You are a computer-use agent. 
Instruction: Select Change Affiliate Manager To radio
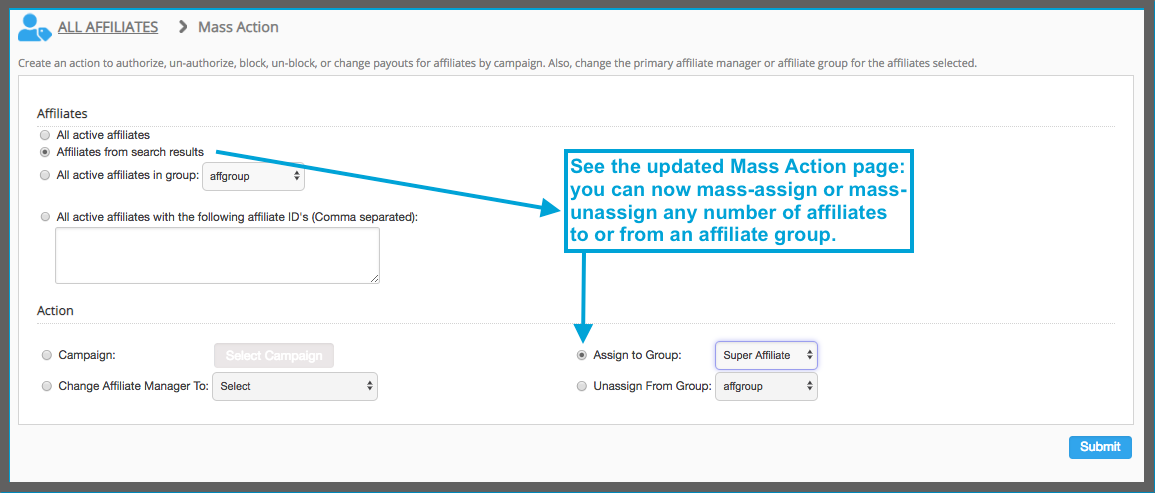click(x=47, y=385)
